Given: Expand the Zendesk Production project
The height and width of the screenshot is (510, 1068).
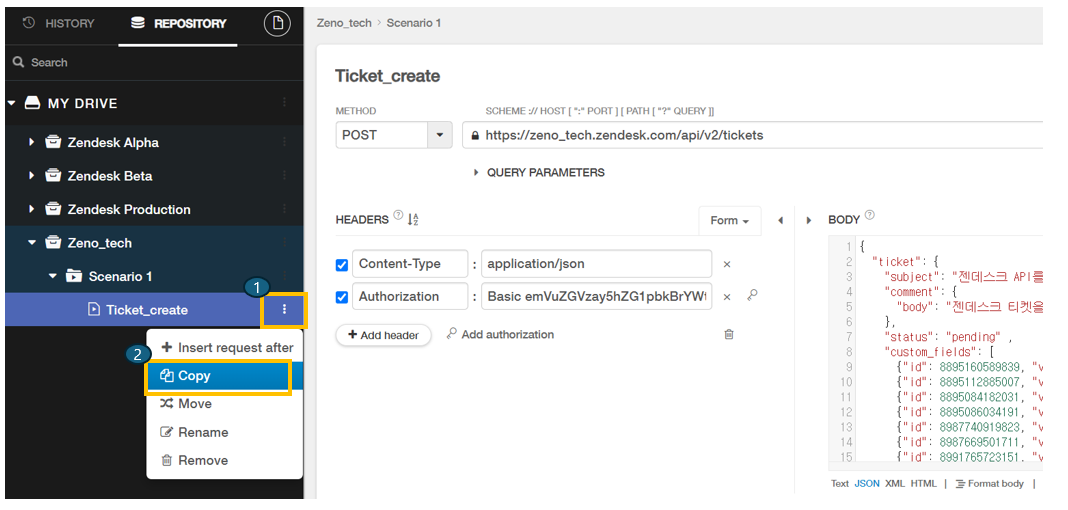Looking at the screenshot, I should click(31, 209).
